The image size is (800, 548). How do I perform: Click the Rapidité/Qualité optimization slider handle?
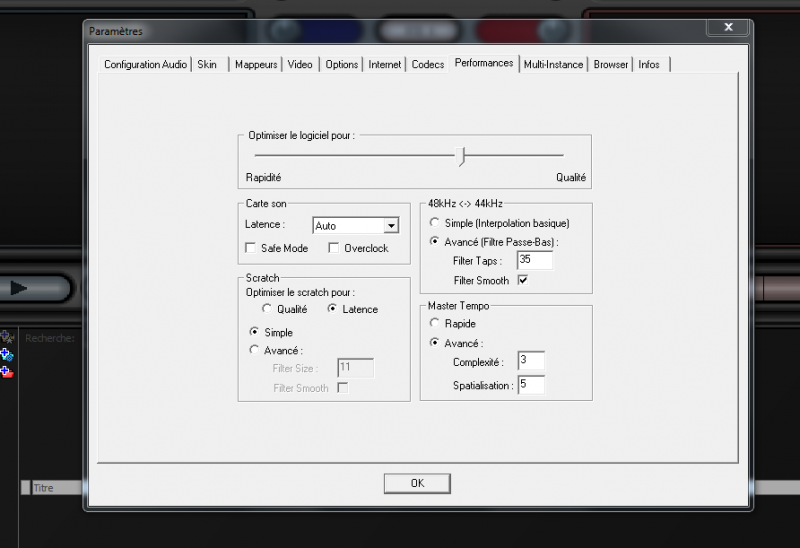point(462,156)
